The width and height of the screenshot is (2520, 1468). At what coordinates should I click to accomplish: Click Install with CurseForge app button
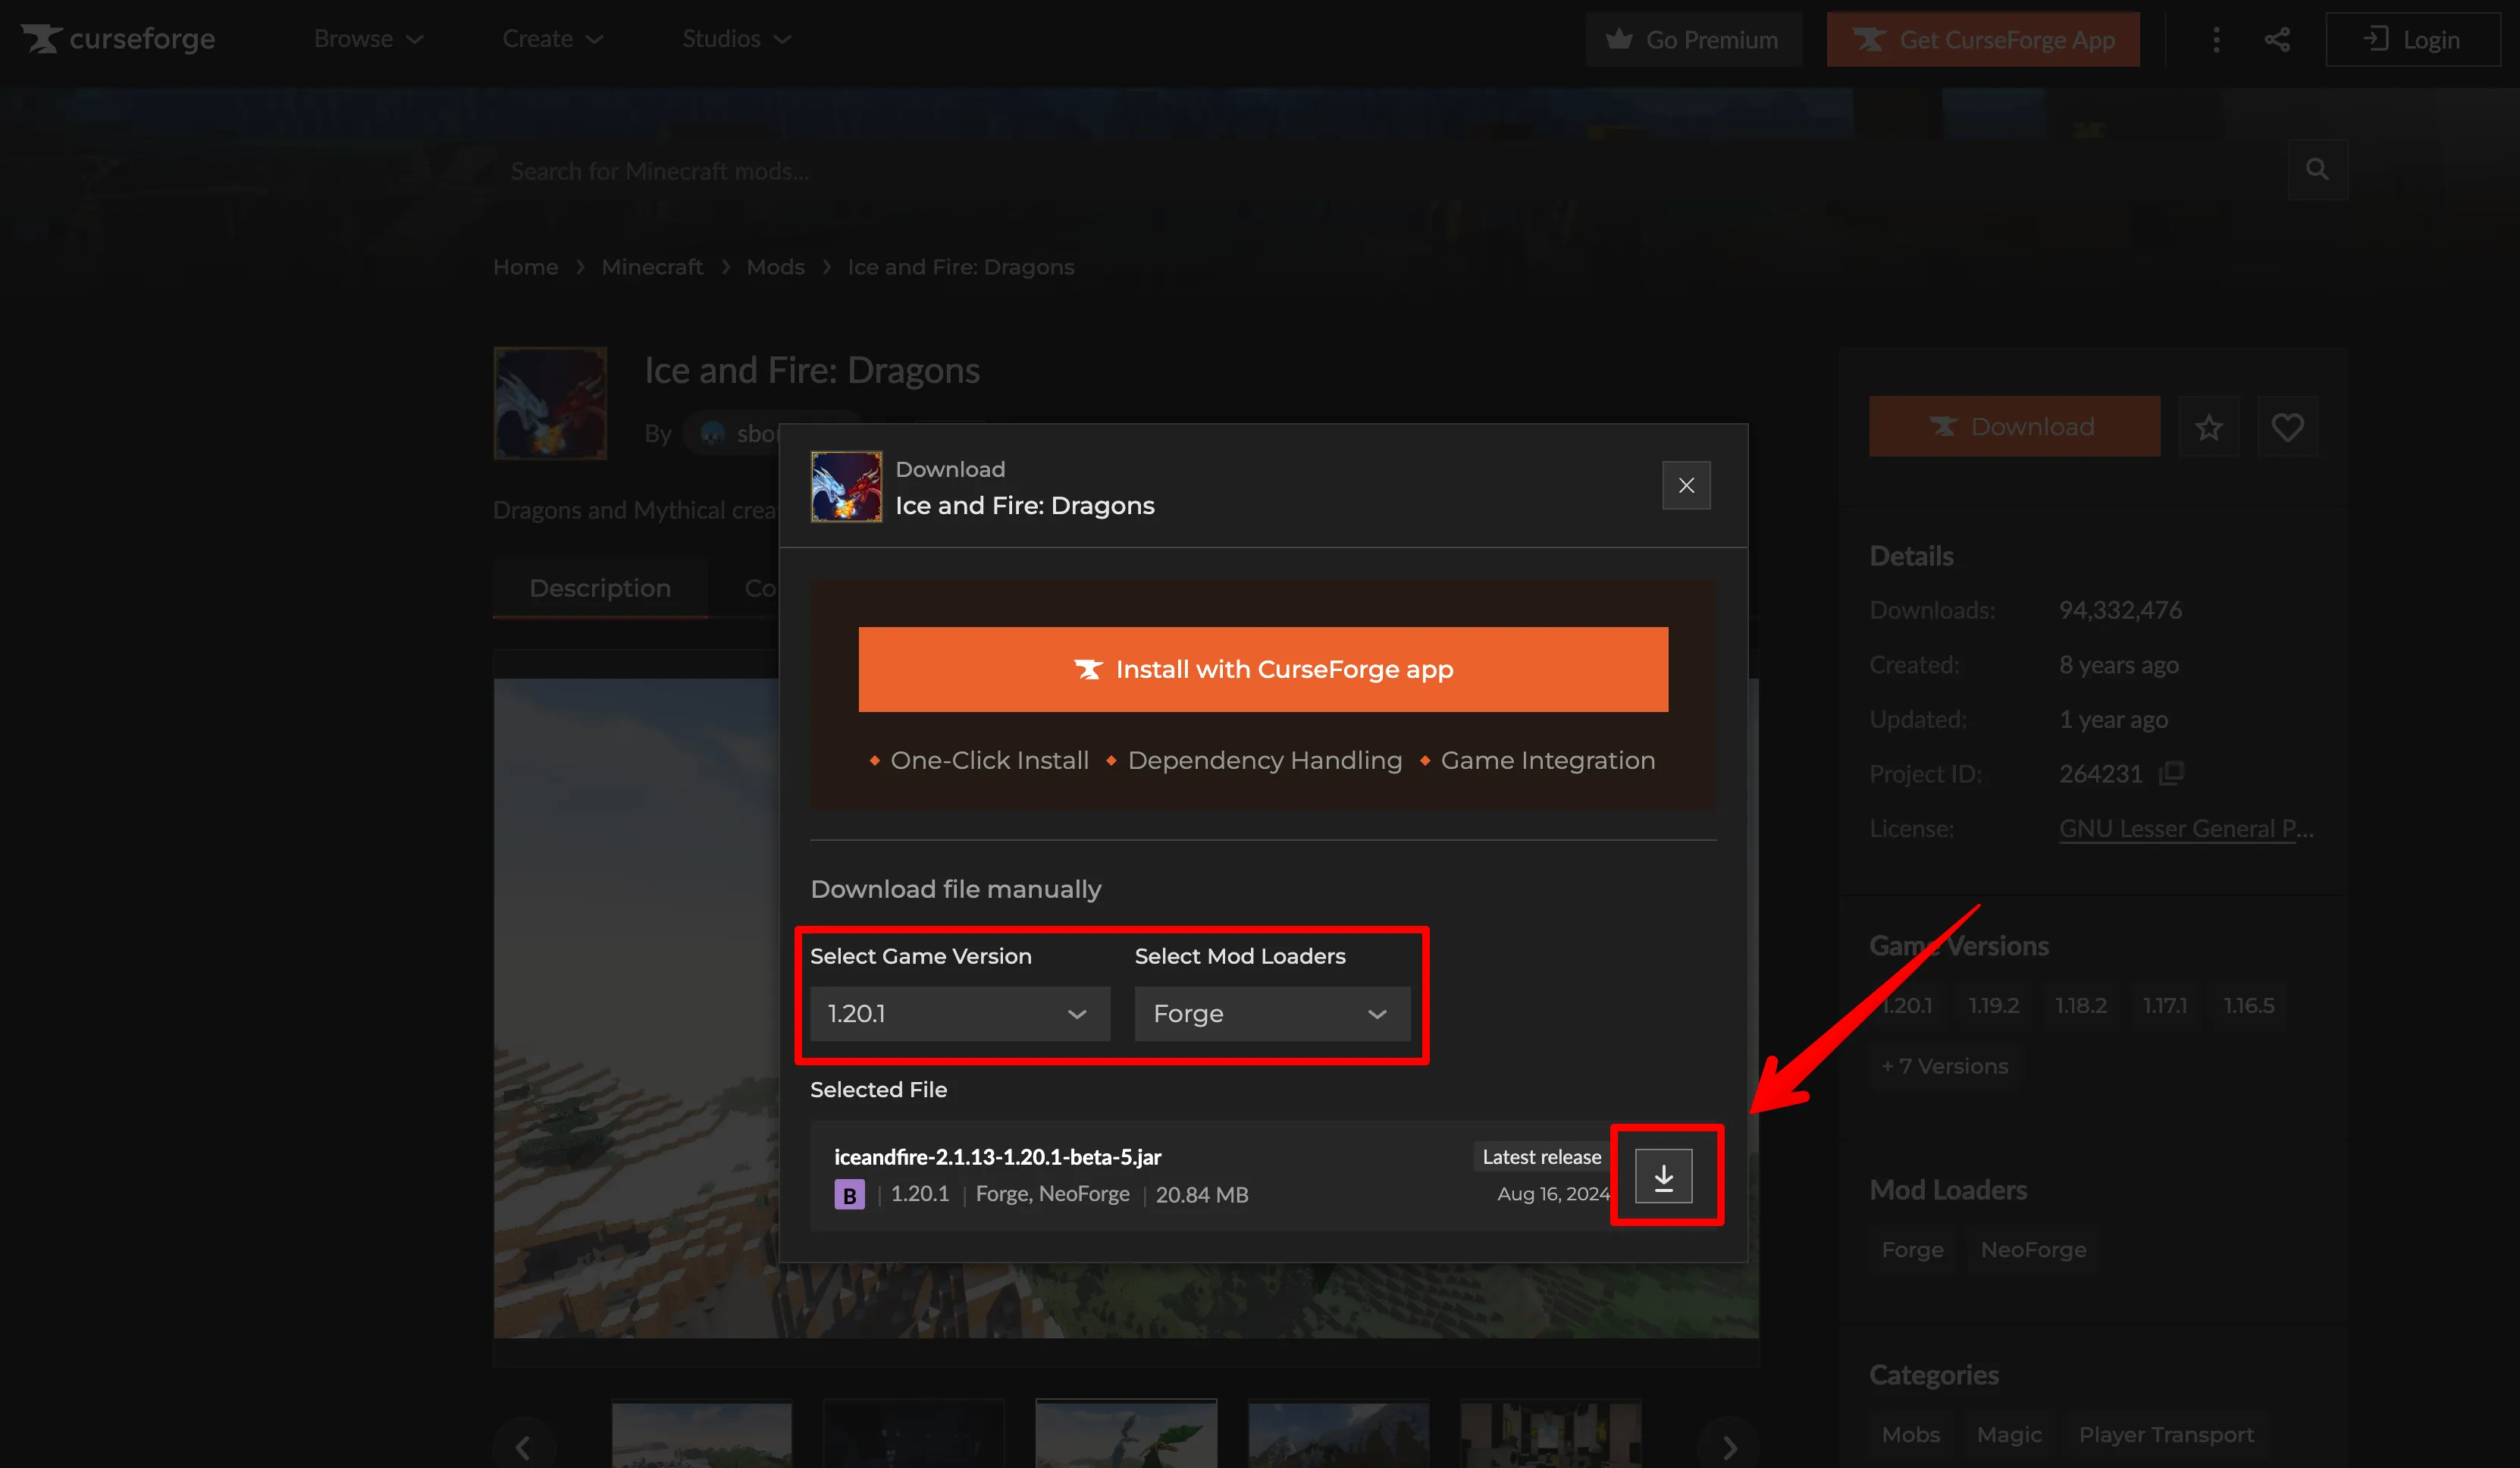pos(1263,669)
